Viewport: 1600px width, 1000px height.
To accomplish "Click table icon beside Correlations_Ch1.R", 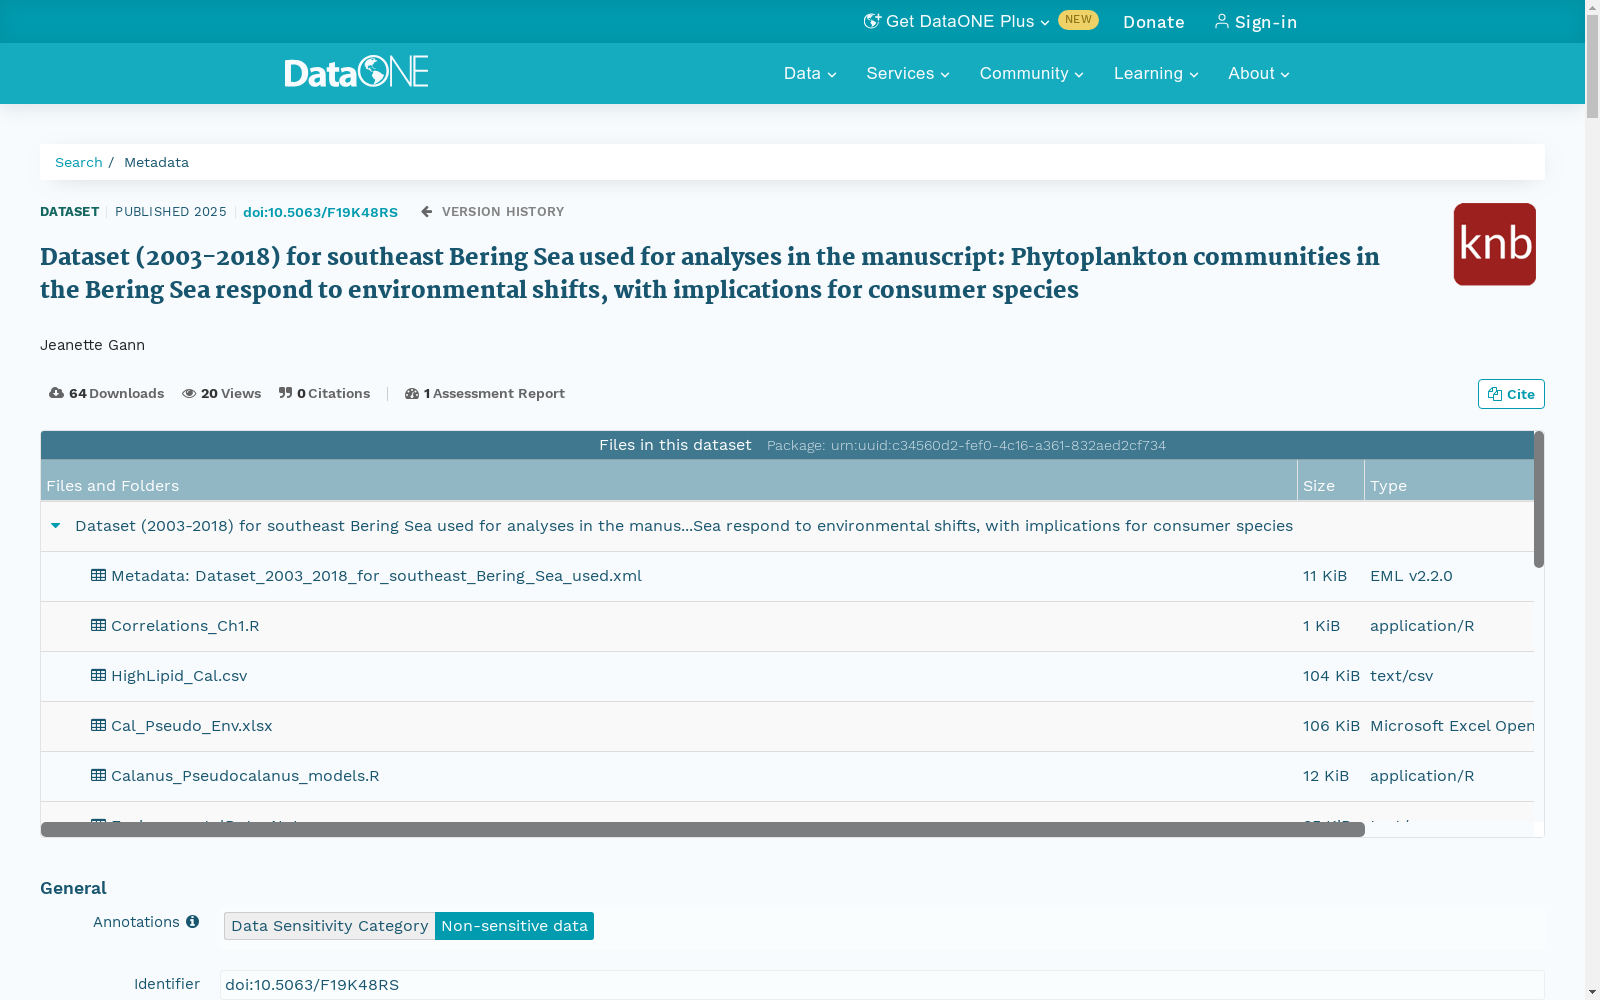I will pyautogui.click(x=98, y=625).
